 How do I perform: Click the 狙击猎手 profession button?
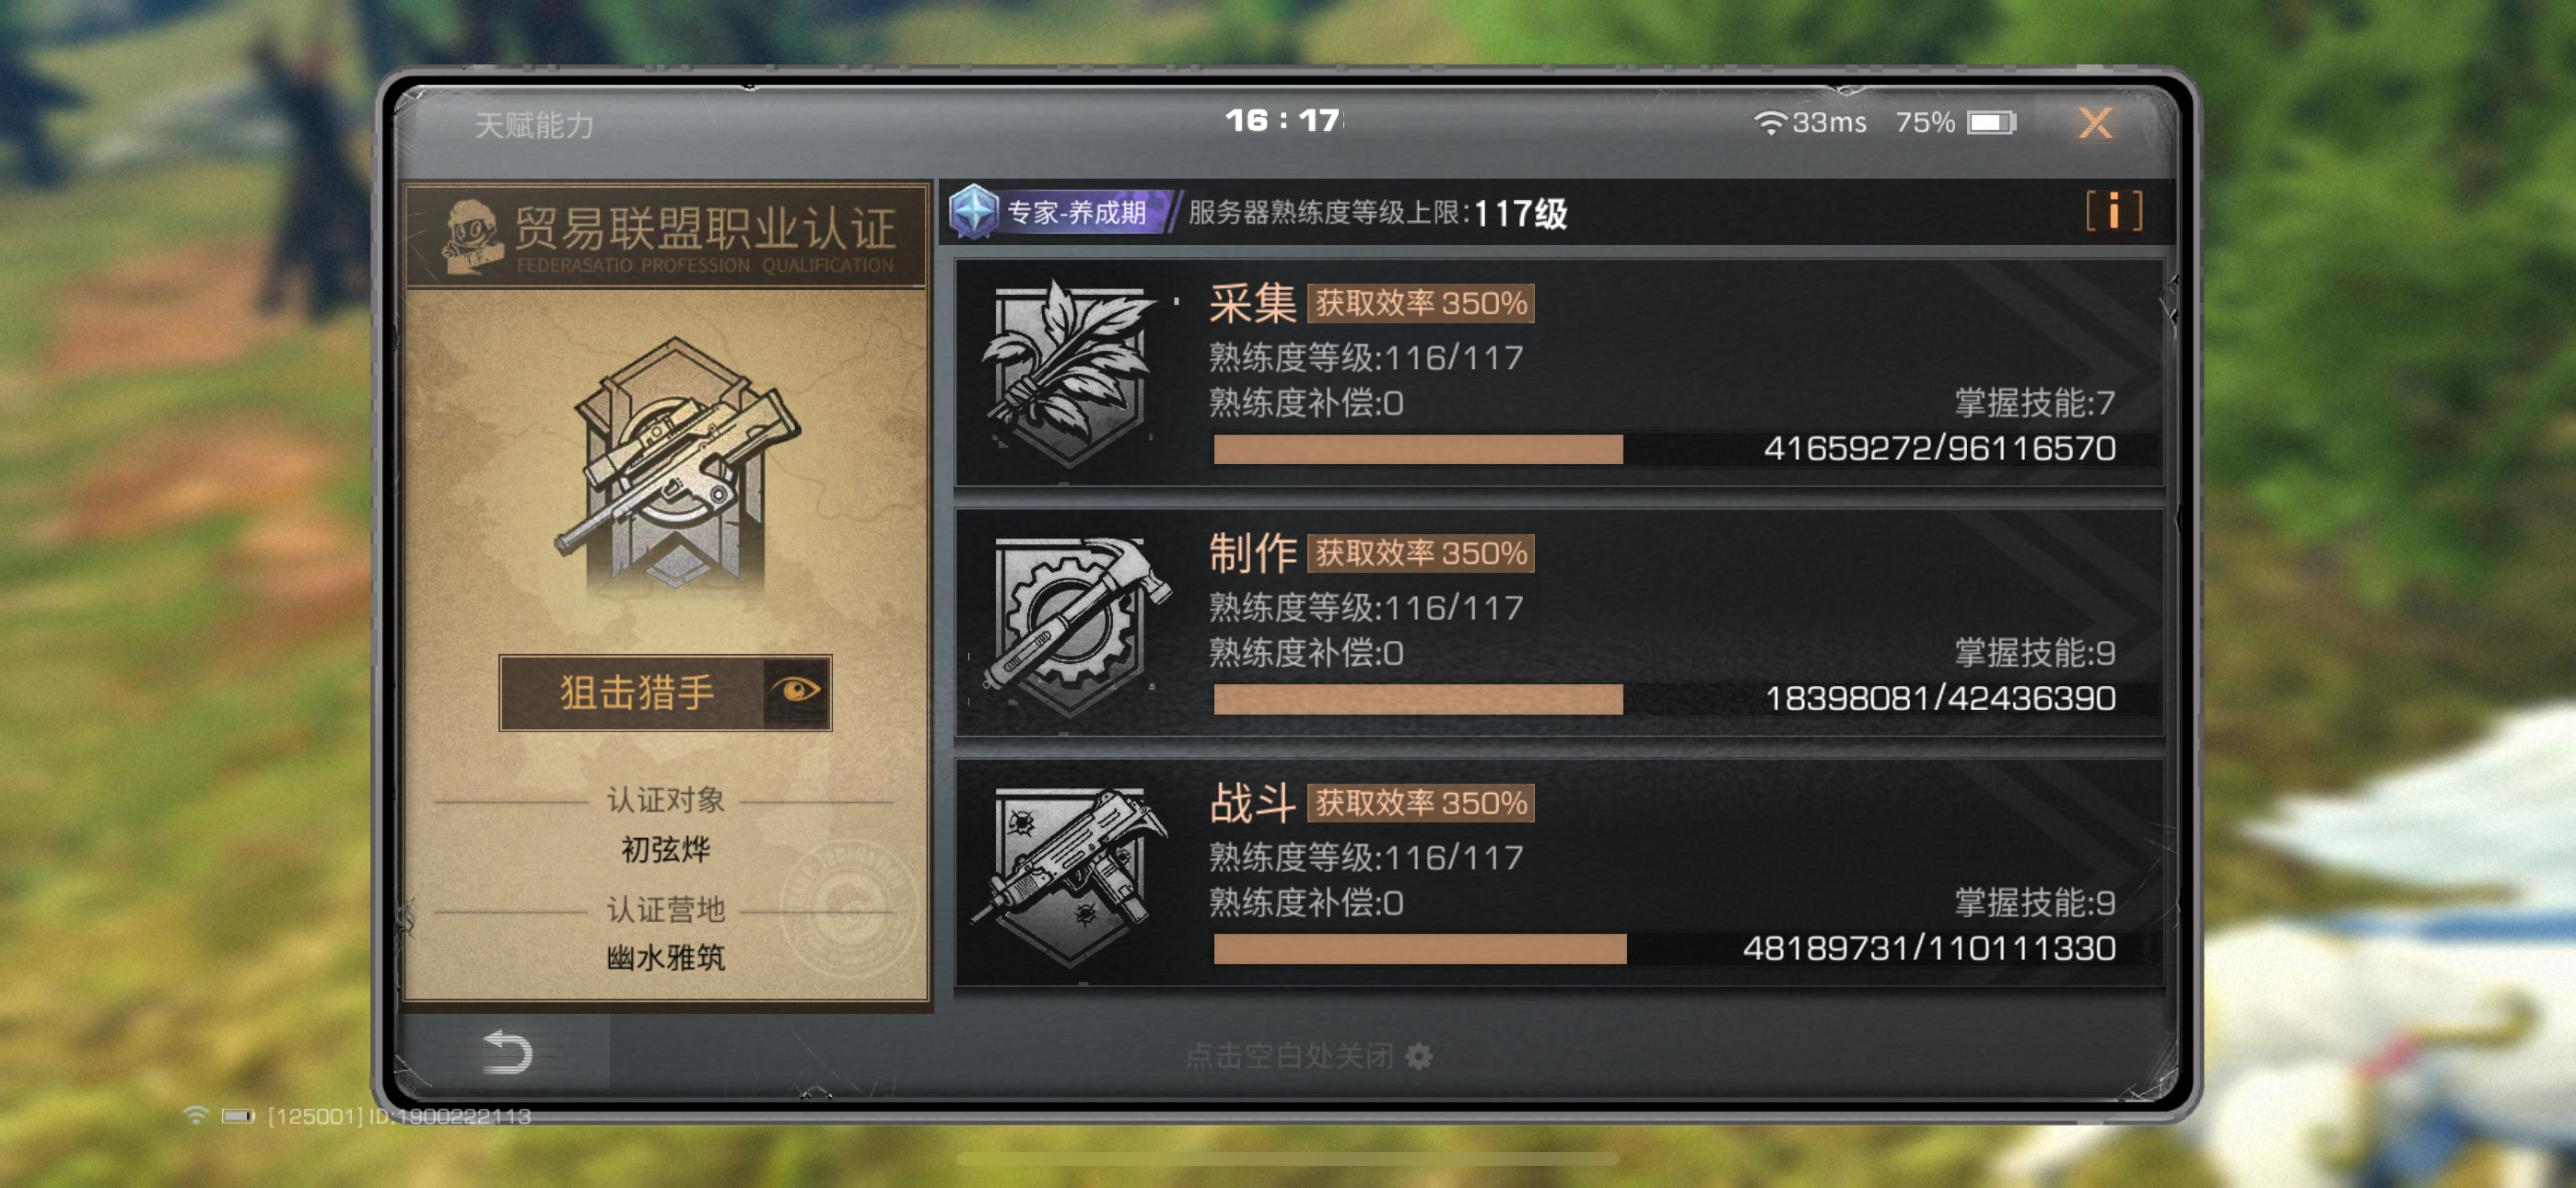pos(665,693)
